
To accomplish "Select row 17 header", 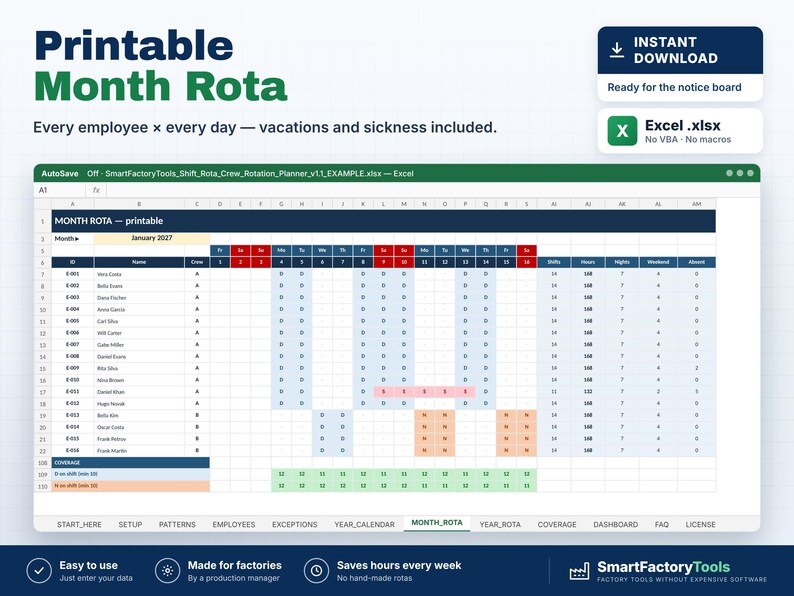I will [43, 392].
